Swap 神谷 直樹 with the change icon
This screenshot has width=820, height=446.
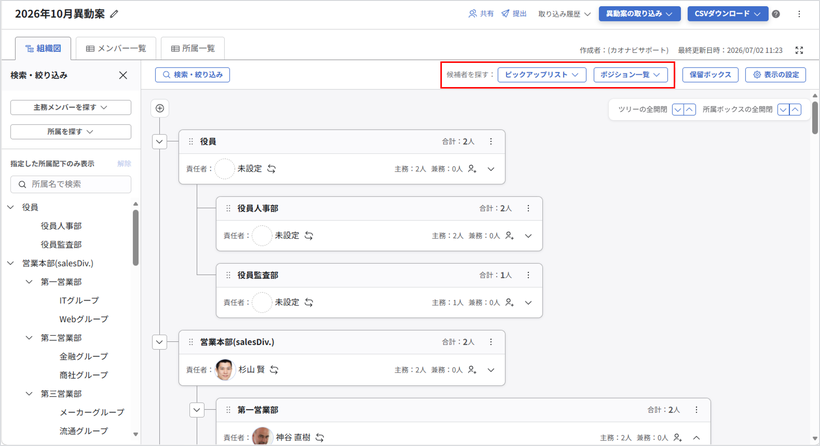click(320, 438)
